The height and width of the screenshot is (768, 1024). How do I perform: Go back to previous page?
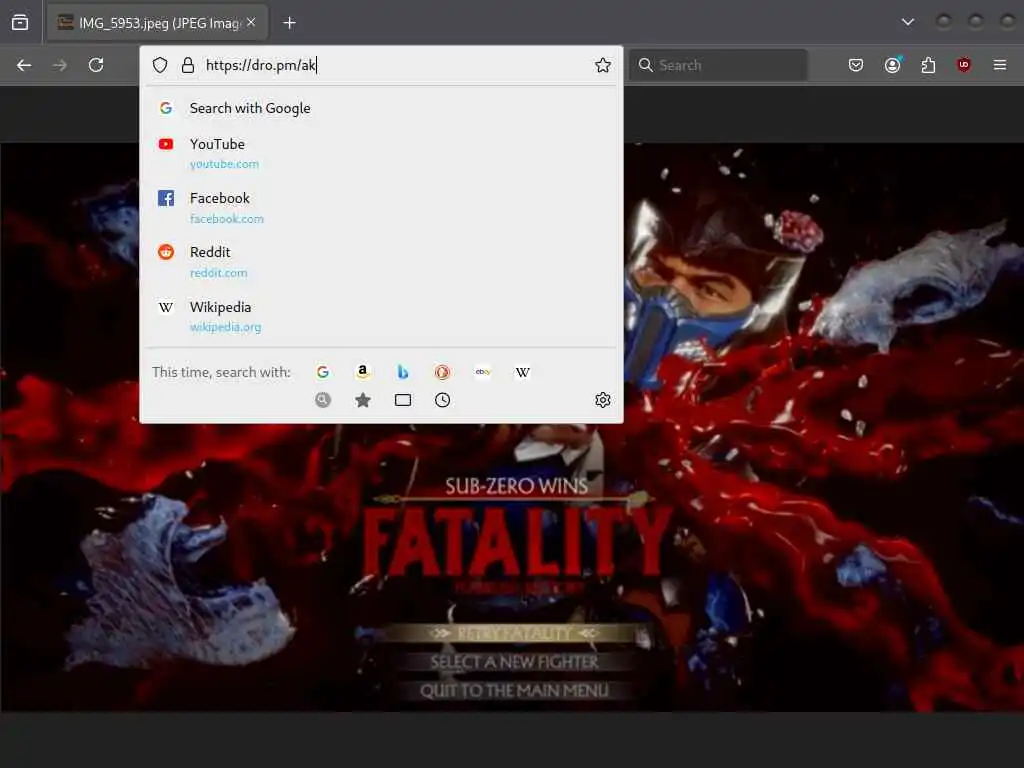pos(24,65)
